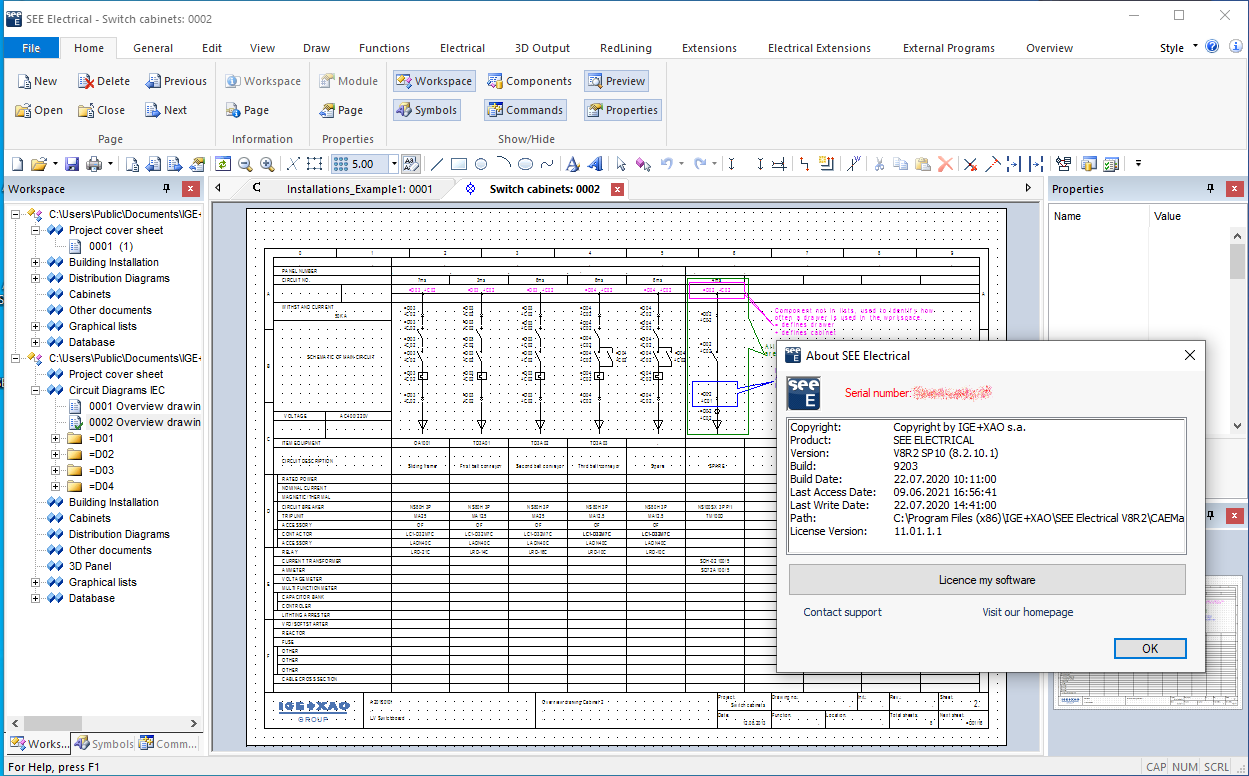The width and height of the screenshot is (1249, 776).
Task: Pin the Properties panel
Action: 1210,189
